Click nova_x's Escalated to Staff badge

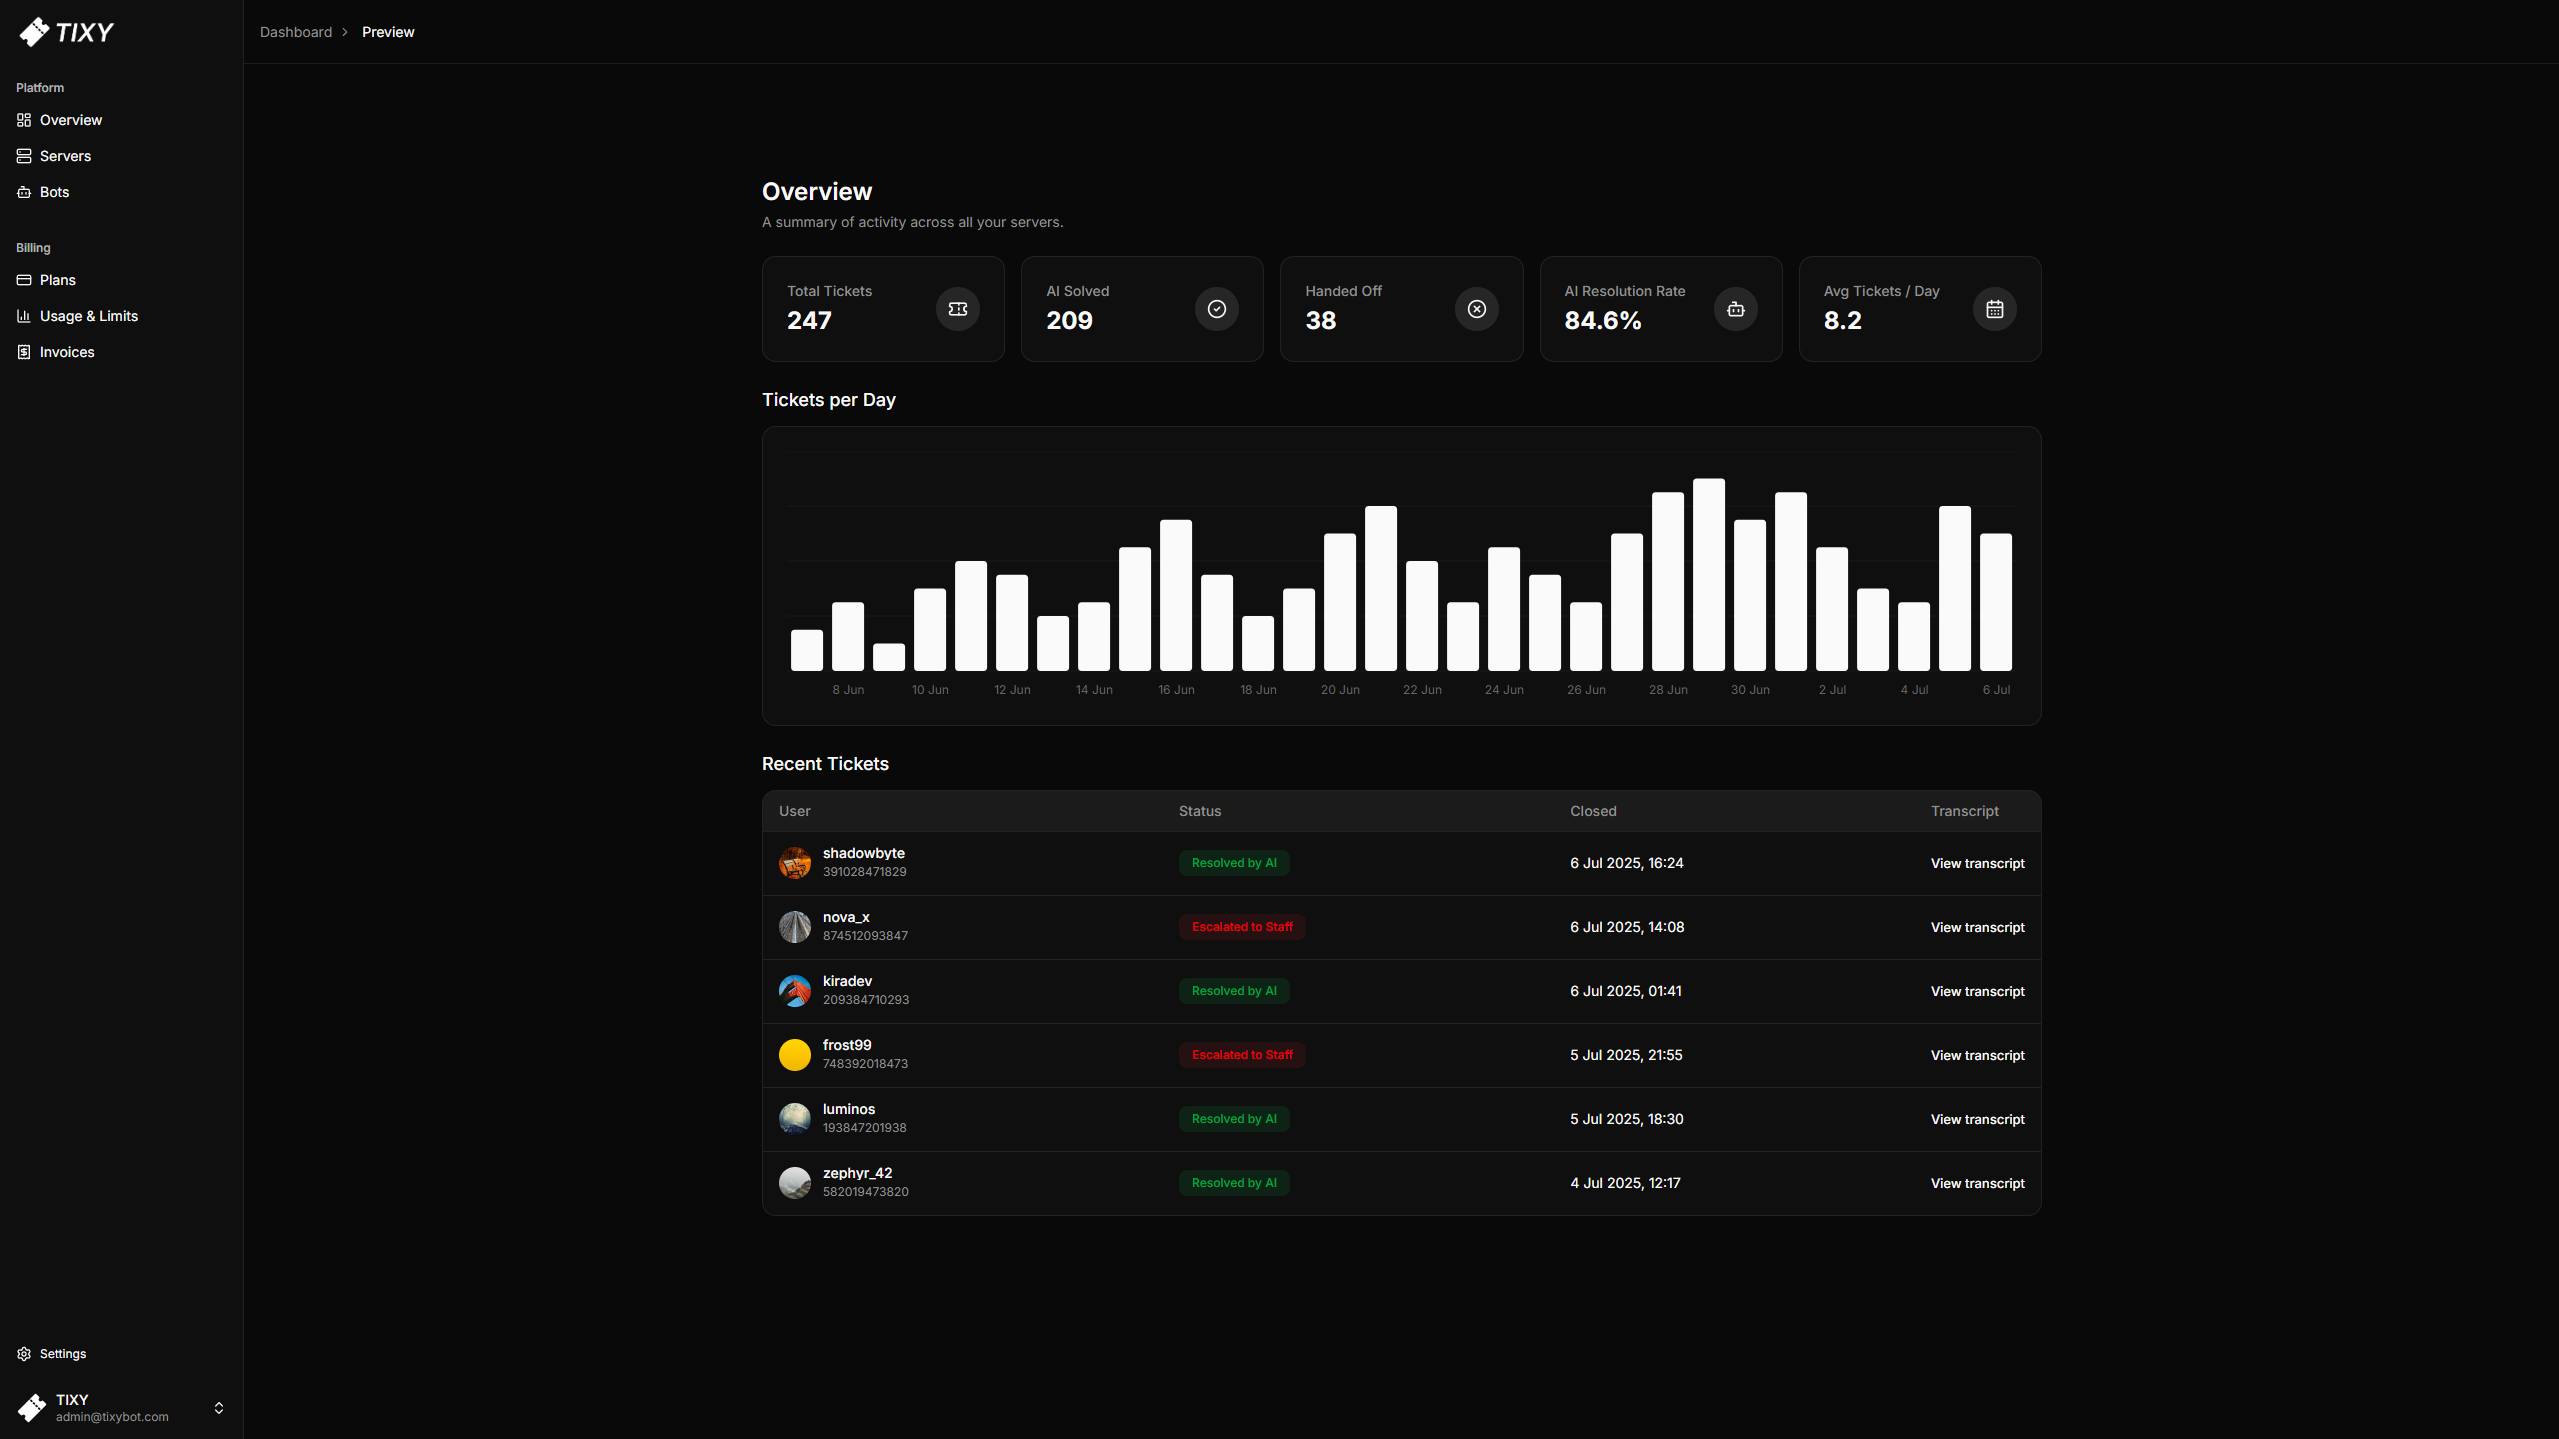[x=1242, y=927]
